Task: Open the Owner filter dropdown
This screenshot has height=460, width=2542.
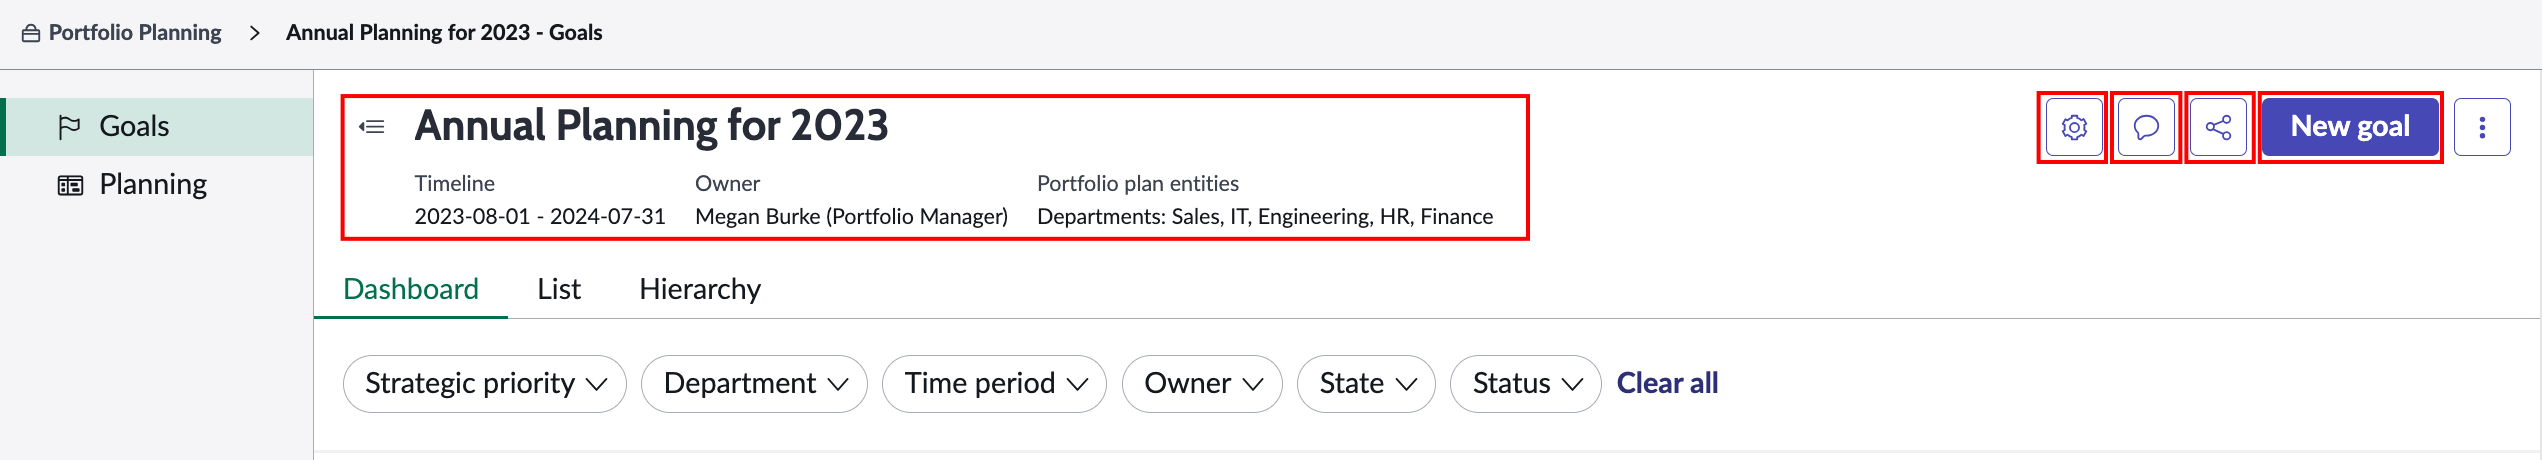Action: [1202, 384]
